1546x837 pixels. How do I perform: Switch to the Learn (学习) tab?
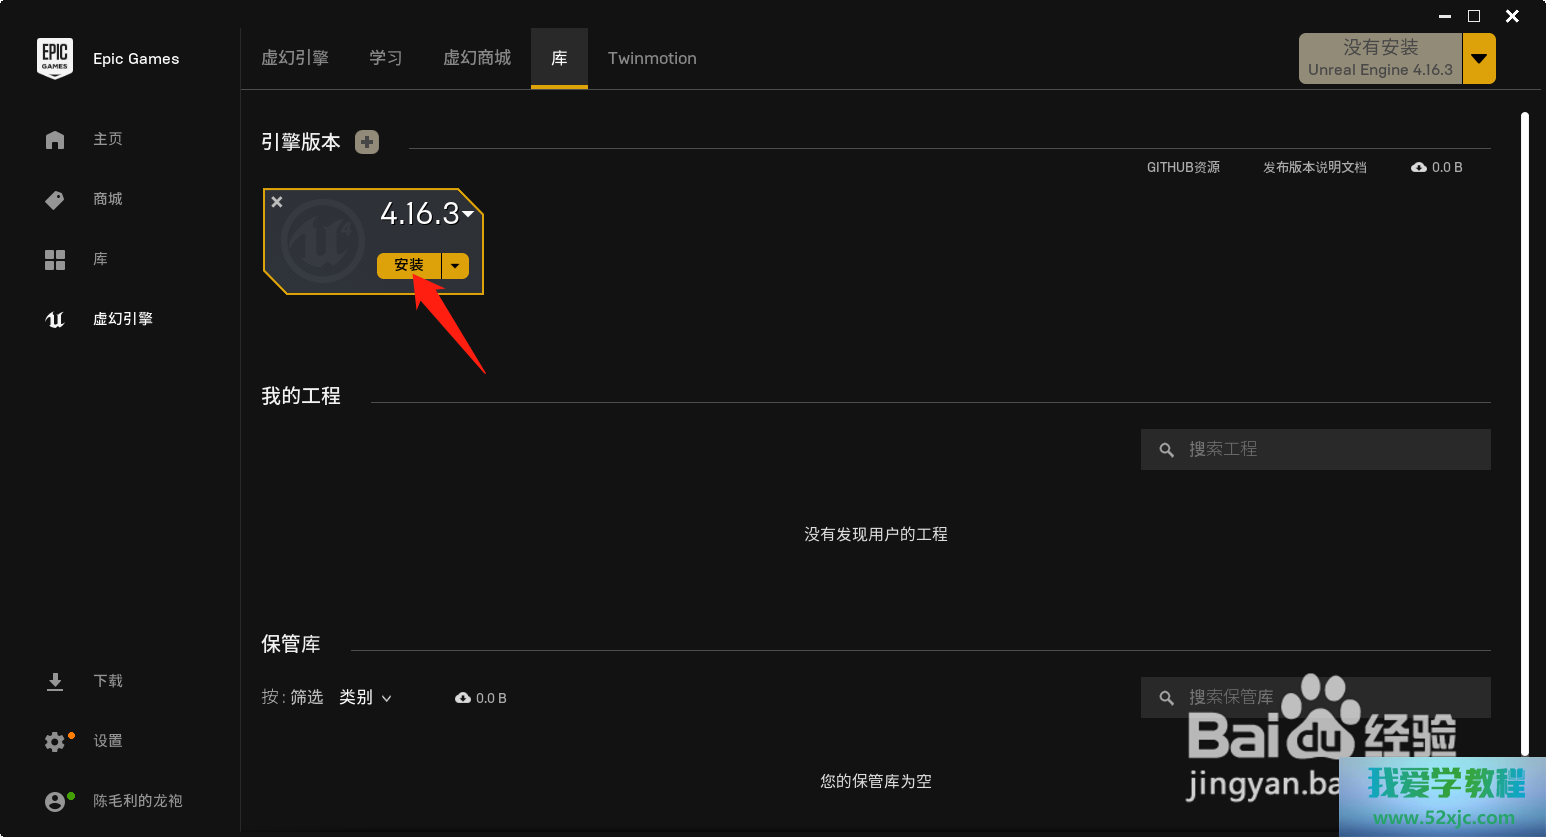tap(385, 59)
